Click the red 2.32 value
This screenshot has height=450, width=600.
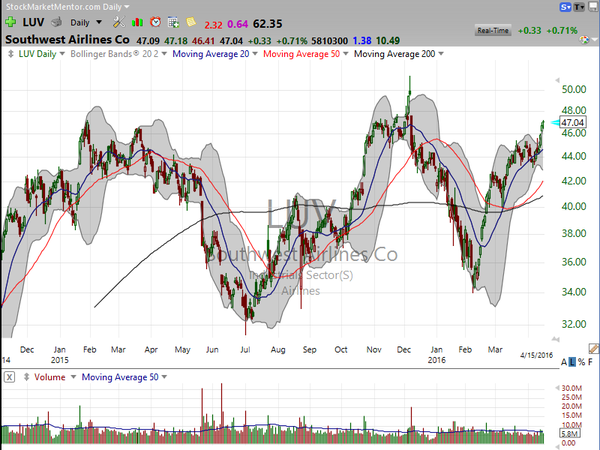(213, 25)
